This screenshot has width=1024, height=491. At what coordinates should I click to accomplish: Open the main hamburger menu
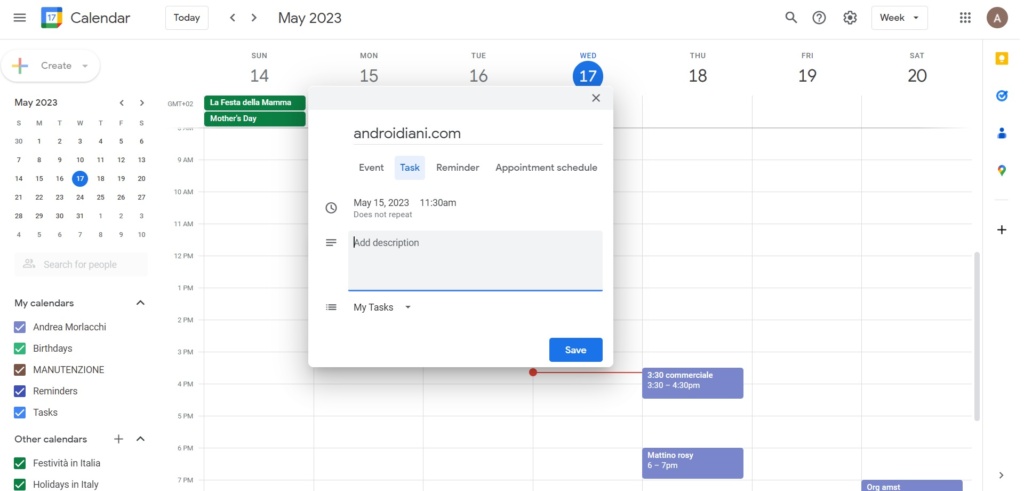(20, 18)
